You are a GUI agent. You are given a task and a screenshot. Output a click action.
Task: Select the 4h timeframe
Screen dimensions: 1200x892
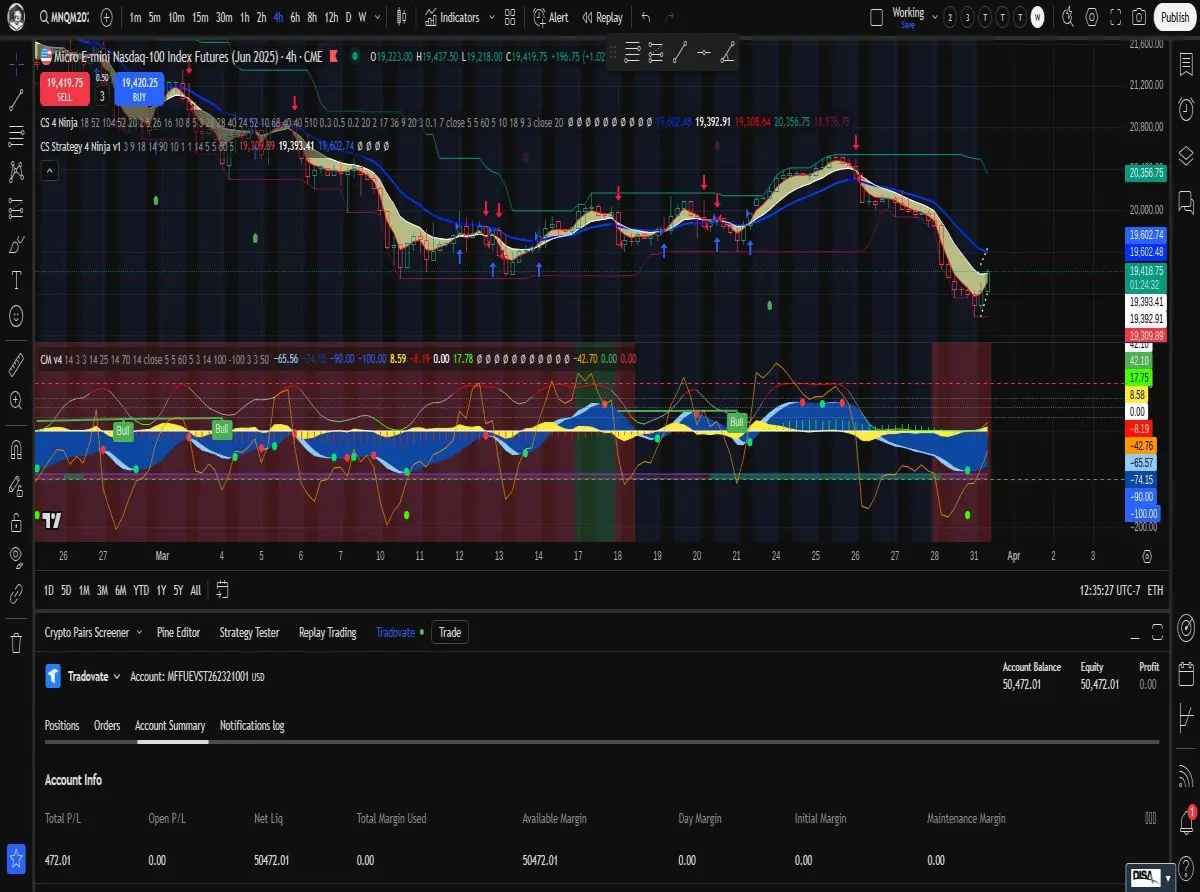pyautogui.click(x=278, y=17)
